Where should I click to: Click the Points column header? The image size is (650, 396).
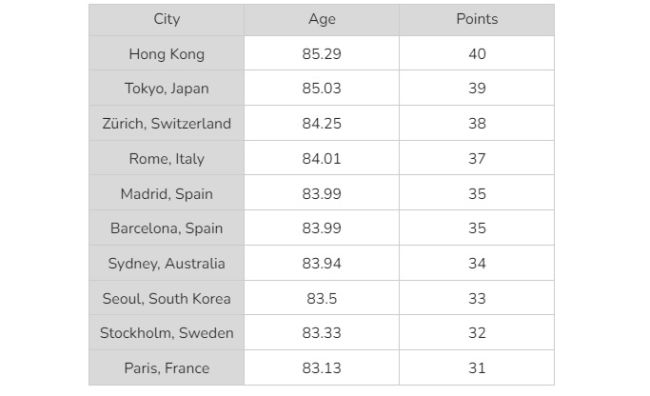click(477, 19)
